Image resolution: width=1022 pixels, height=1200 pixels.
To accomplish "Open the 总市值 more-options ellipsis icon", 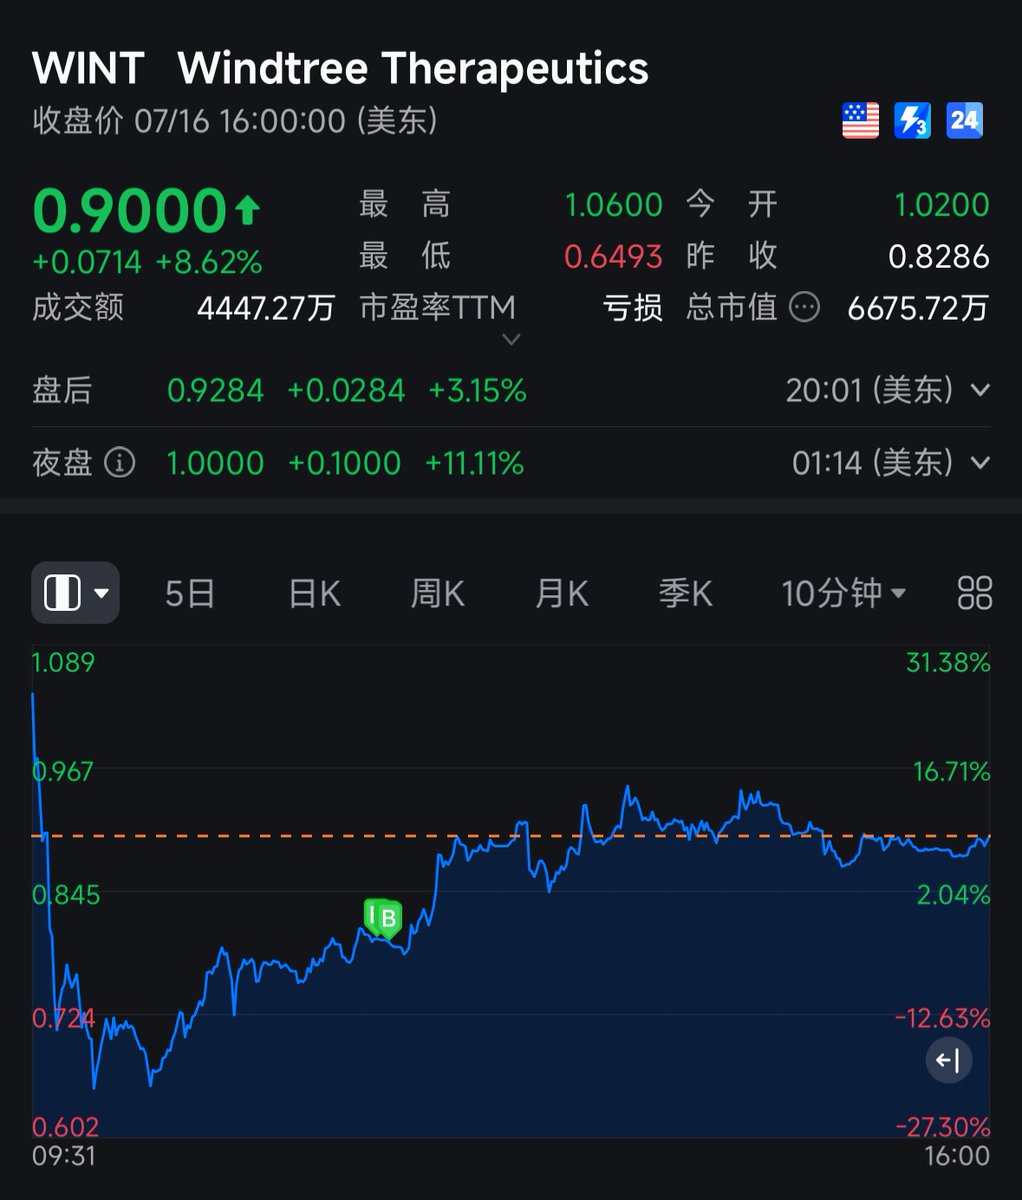I will 804,308.
